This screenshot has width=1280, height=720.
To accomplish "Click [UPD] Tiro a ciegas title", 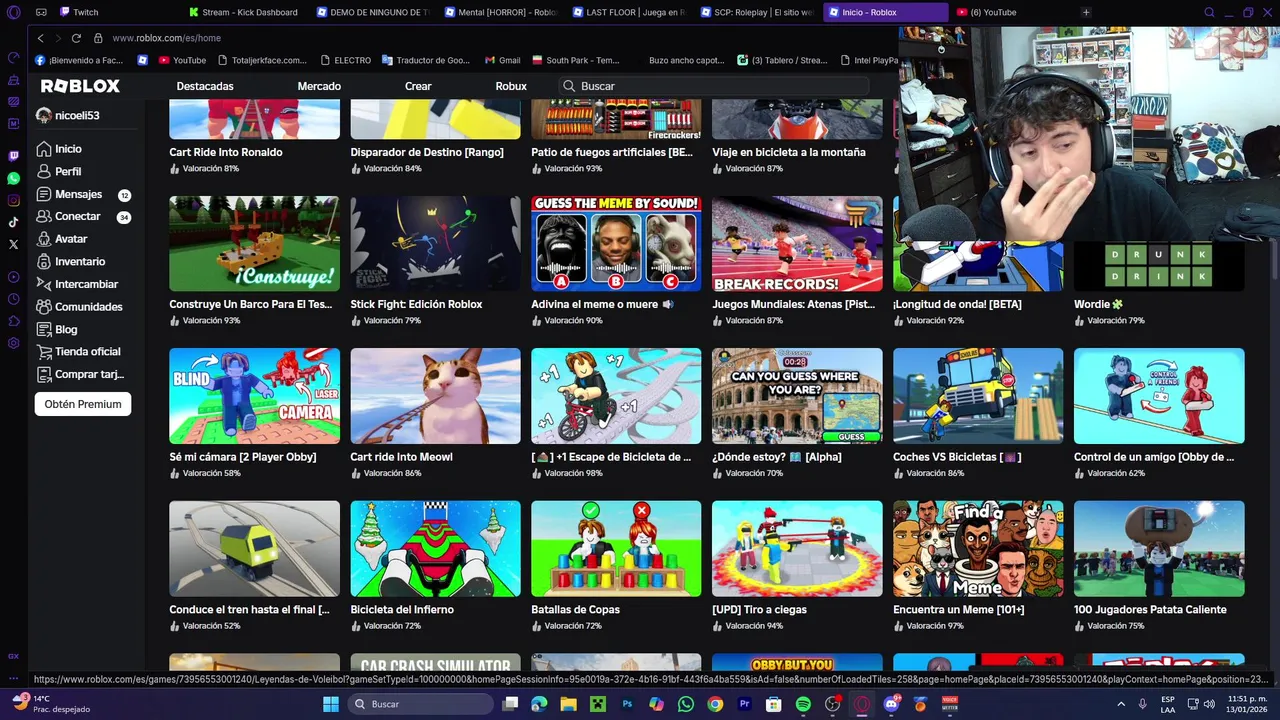I will pos(759,610).
